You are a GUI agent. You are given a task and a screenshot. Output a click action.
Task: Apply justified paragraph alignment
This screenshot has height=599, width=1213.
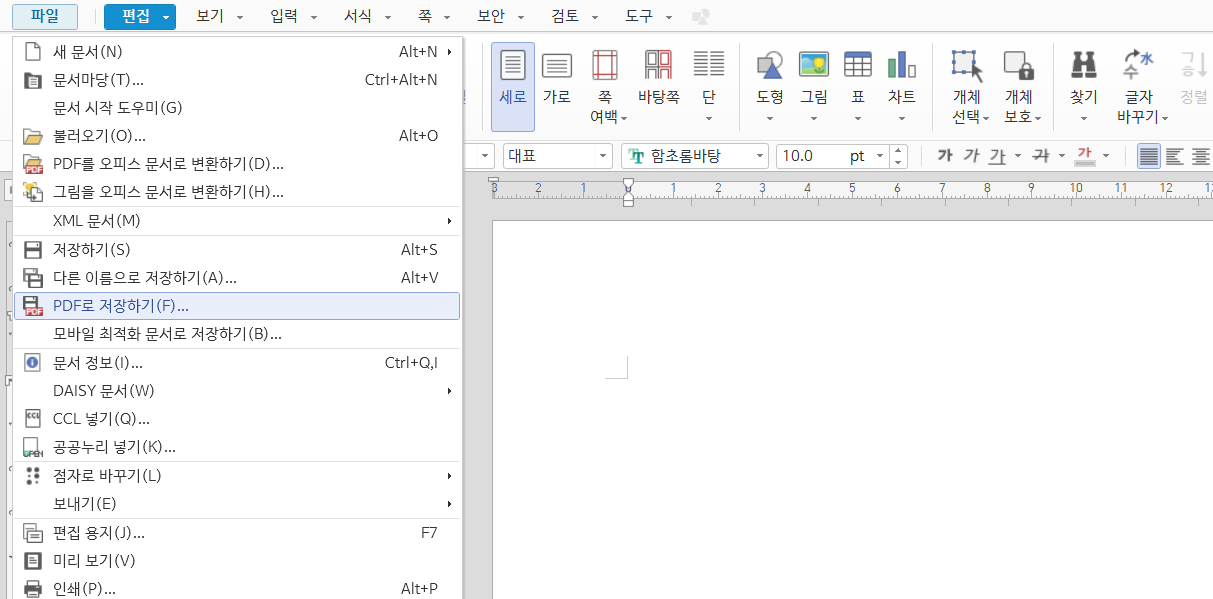[1149, 156]
